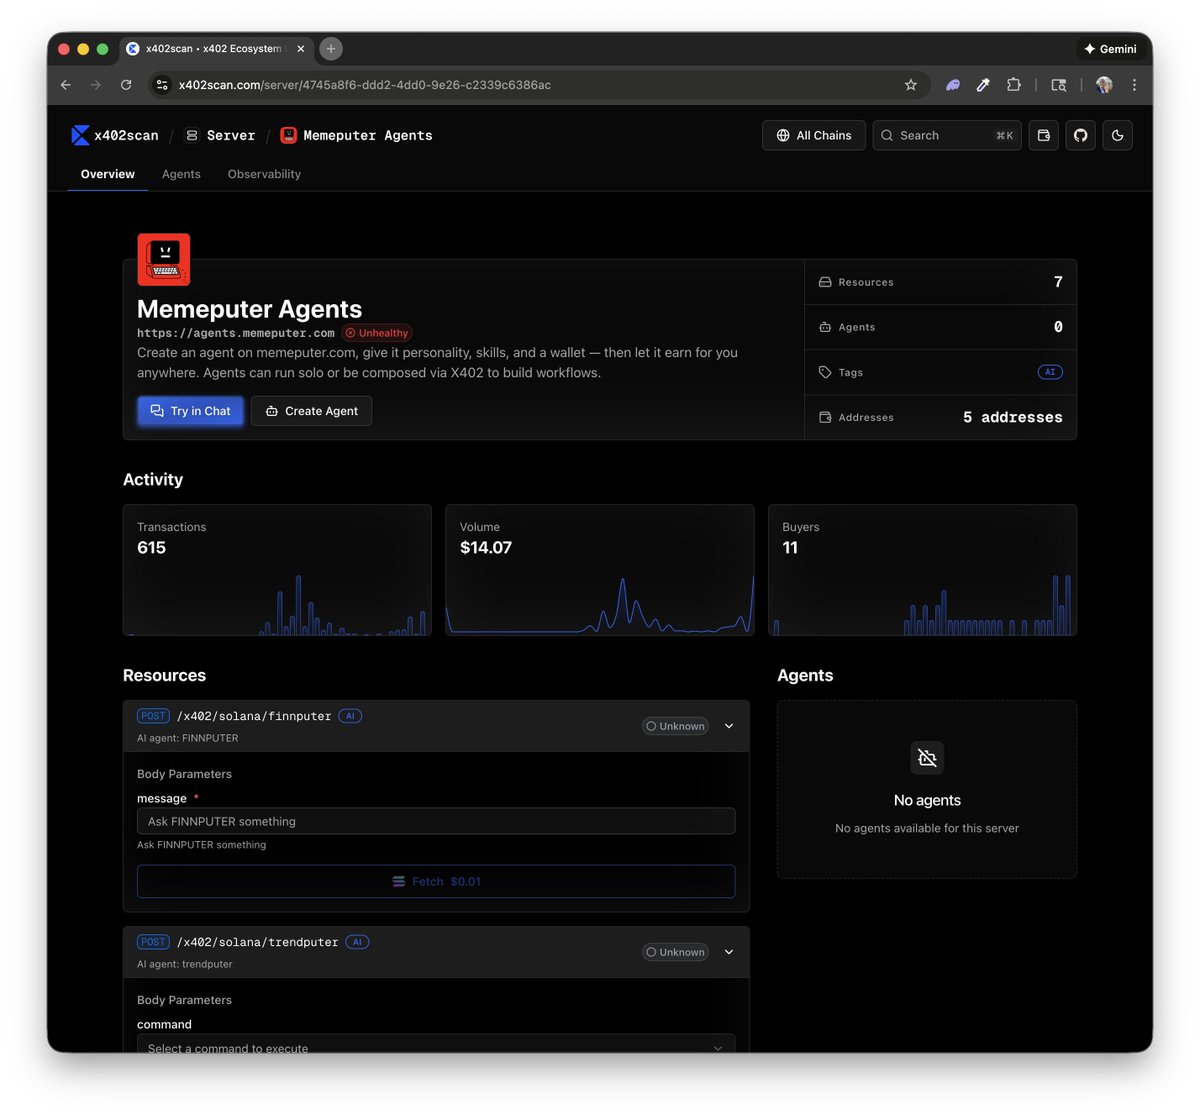Click the trendputer Unknown status badge
This screenshot has height=1115, width=1200.
coord(675,952)
